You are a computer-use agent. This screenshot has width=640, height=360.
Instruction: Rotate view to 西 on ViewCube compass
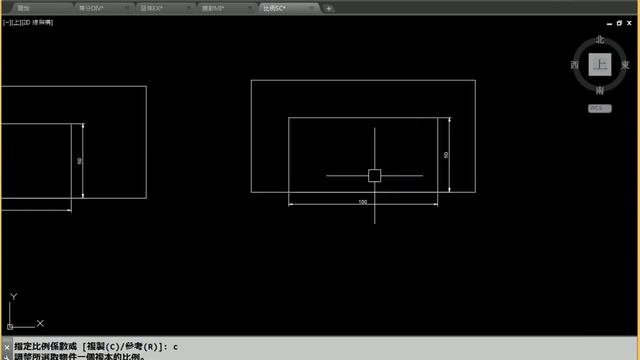click(x=575, y=65)
